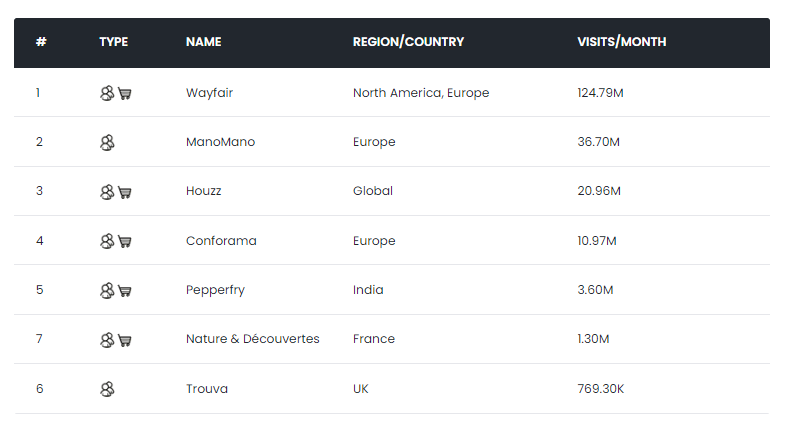The height and width of the screenshot is (424, 786).
Task: Click the shopping cart icon in Houzz row
Action: tap(125, 191)
